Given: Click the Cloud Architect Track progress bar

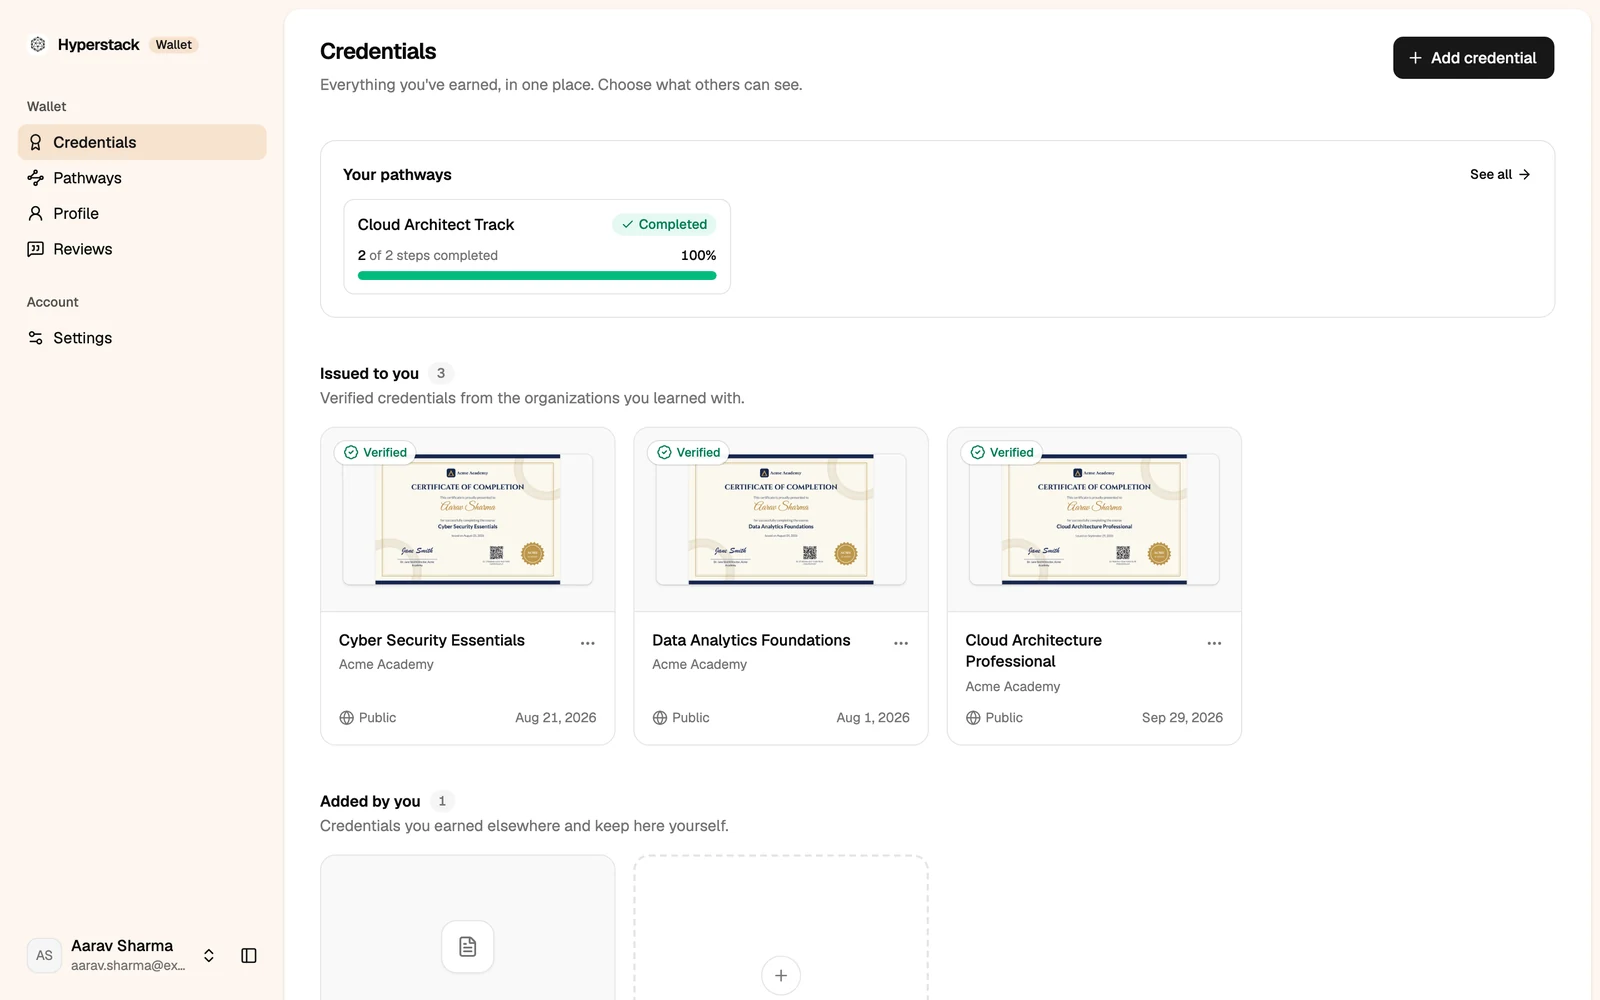Looking at the screenshot, I should [537, 276].
